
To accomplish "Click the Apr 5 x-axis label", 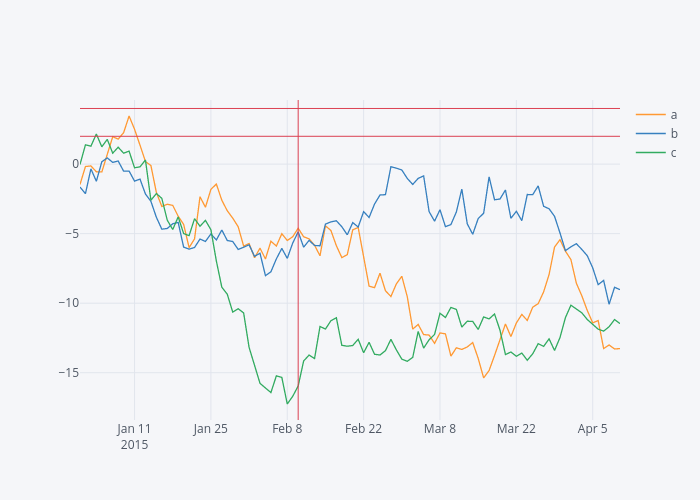I will [x=592, y=429].
